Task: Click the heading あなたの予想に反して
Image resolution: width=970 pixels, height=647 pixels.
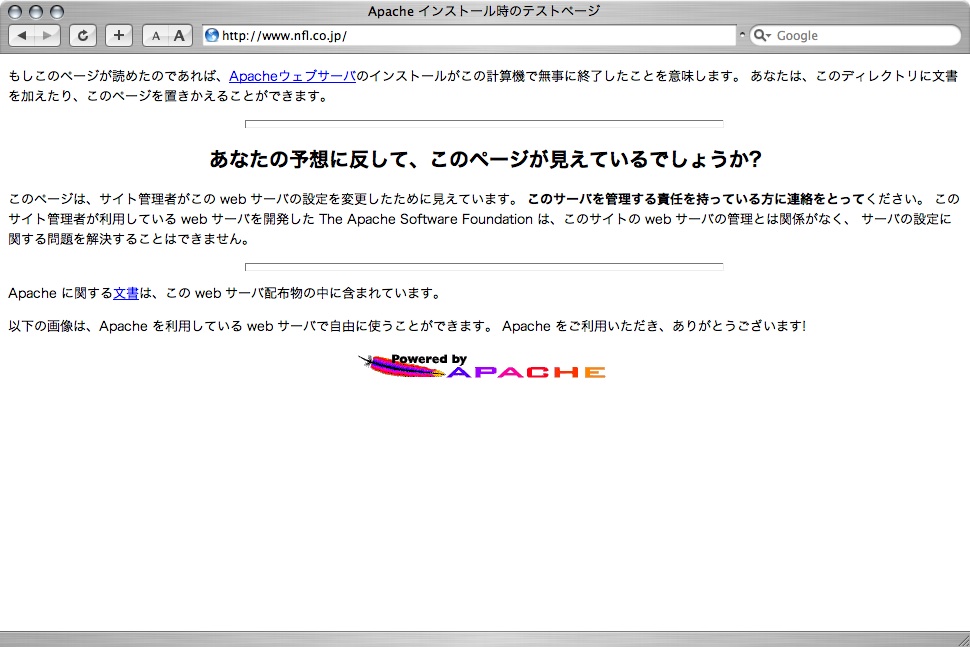Action: (485, 160)
